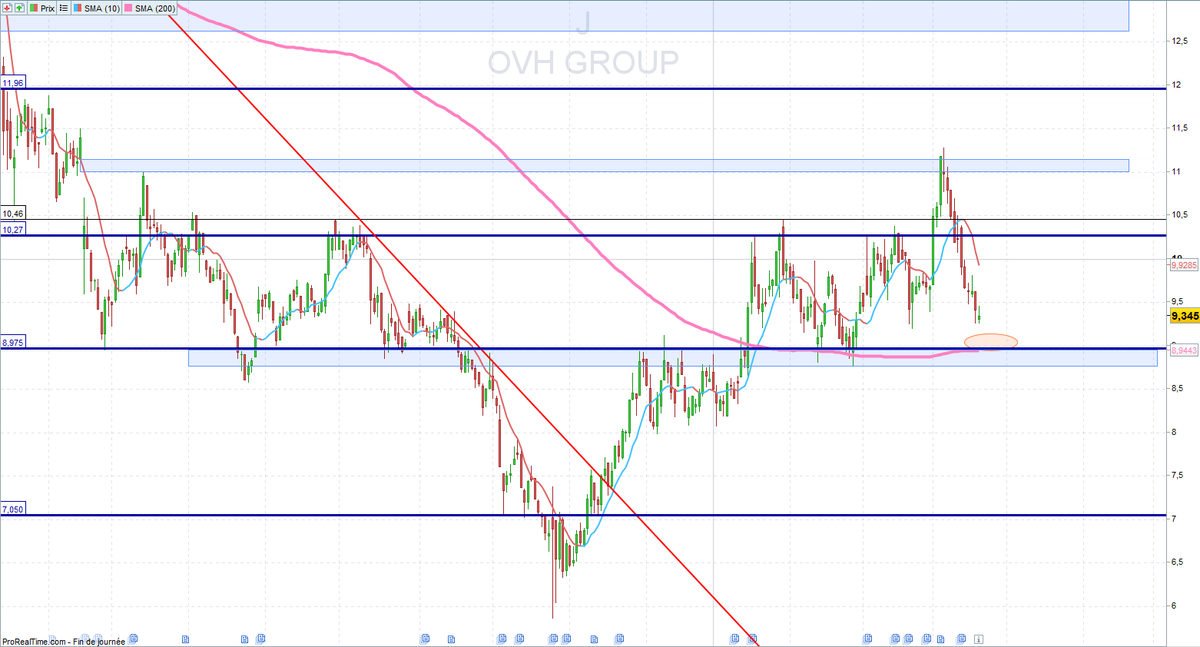1200x647 pixels.
Task: Select the blue rectangle zone below 8,975 line
Action: coord(673,357)
